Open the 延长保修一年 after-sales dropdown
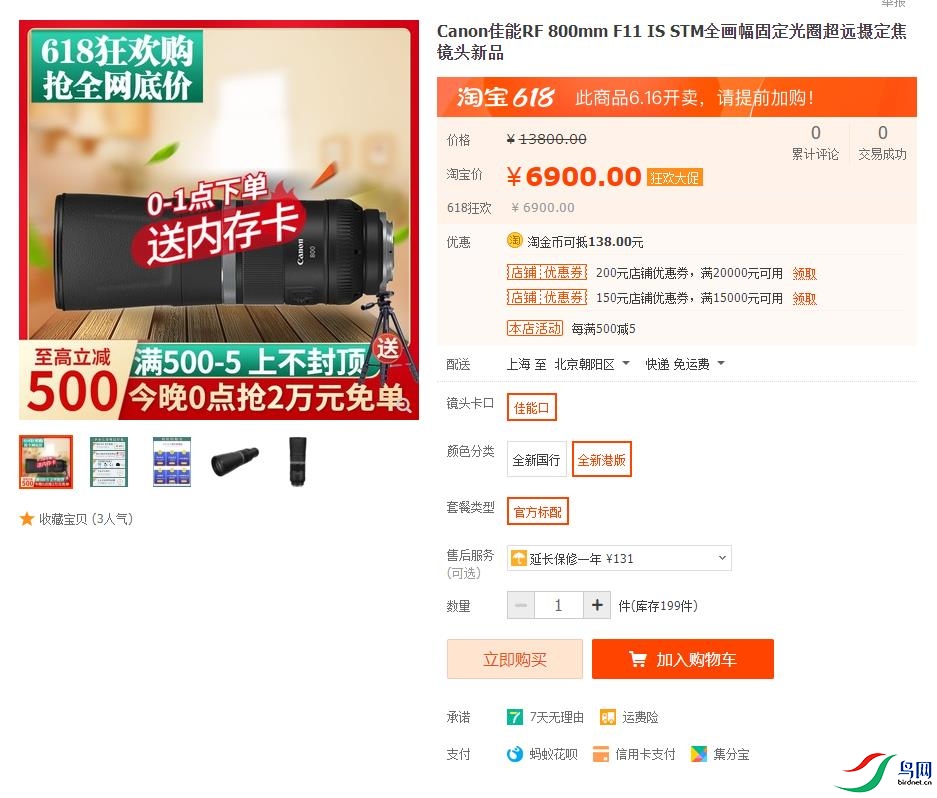Image resolution: width=937 pixels, height=798 pixels. (x=619, y=558)
